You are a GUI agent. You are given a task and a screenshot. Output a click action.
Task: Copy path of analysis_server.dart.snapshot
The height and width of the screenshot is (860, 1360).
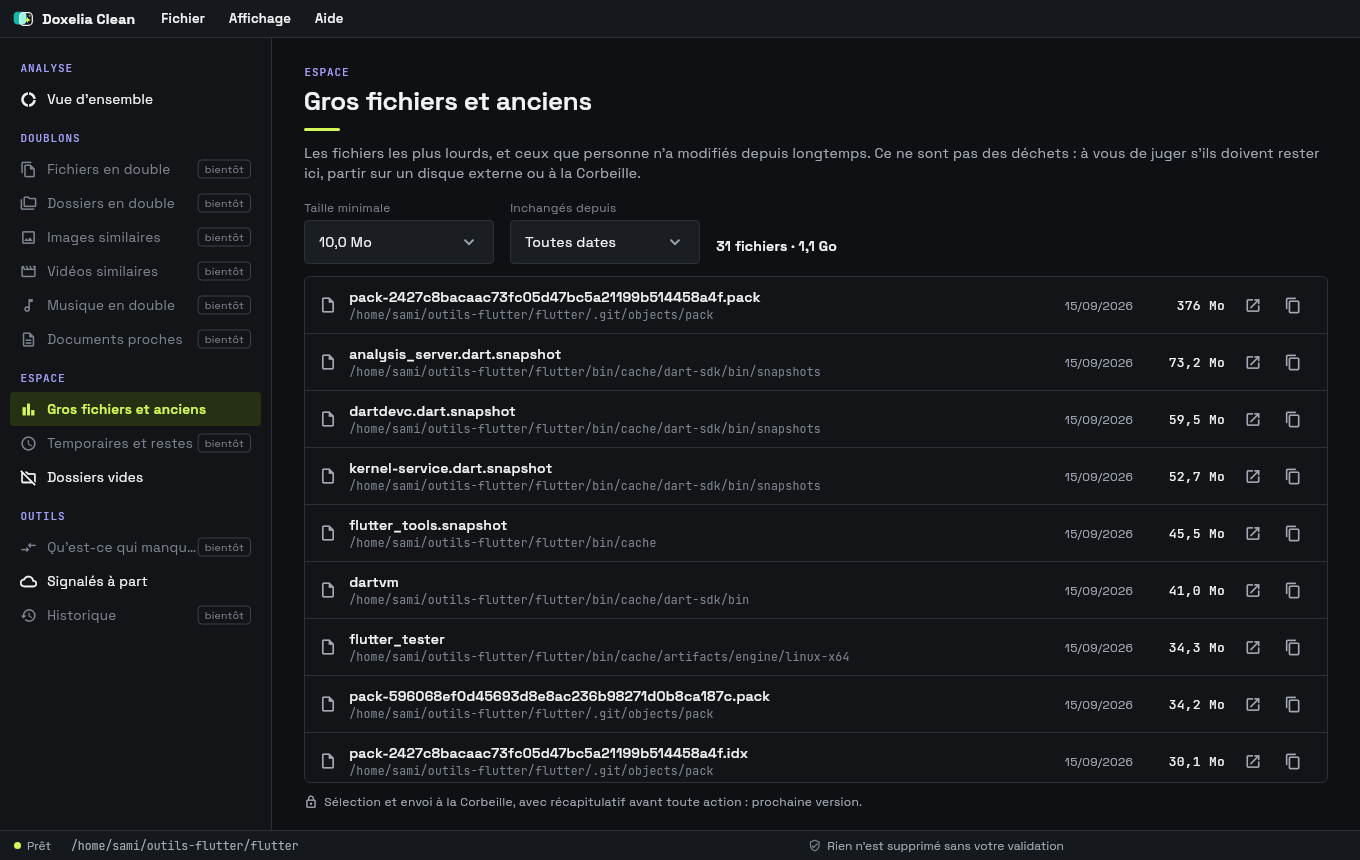point(1293,362)
